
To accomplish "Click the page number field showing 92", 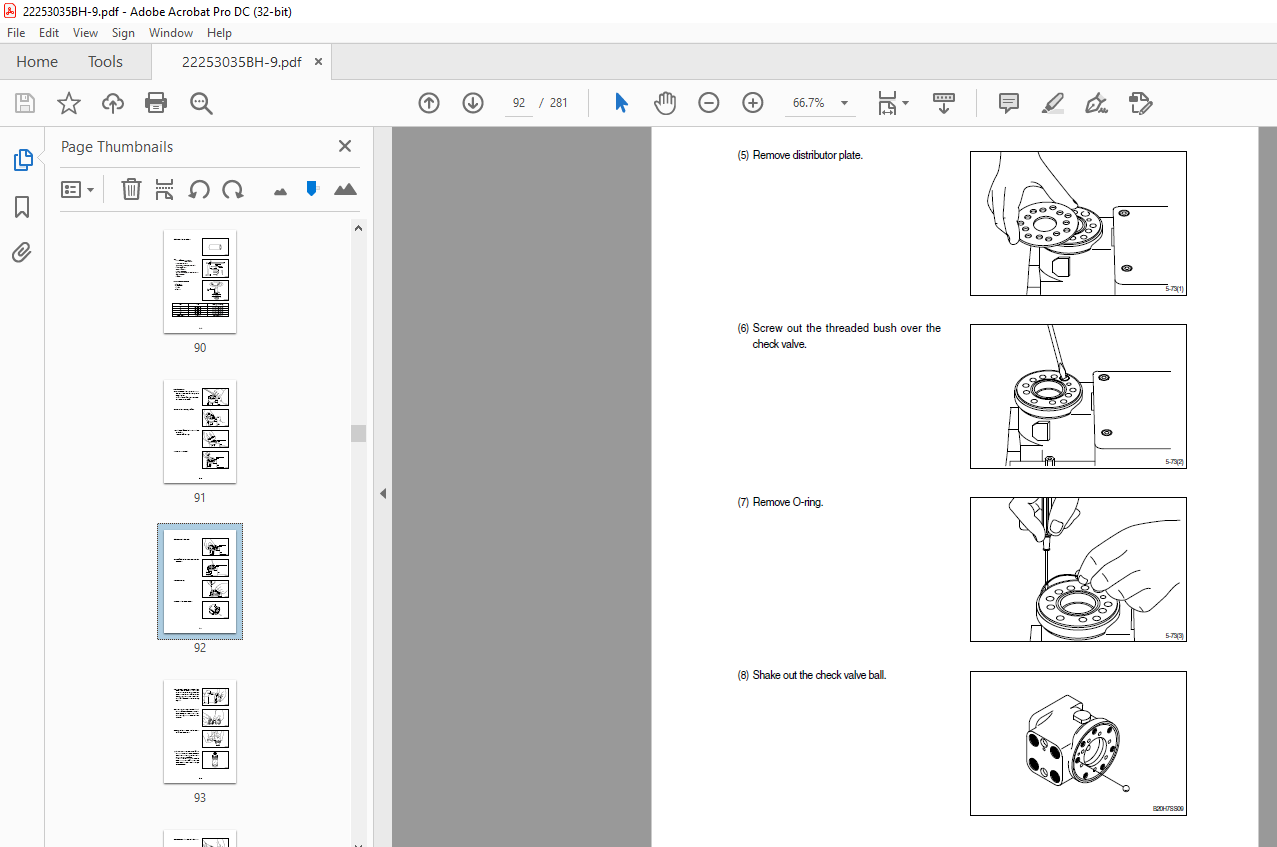I will (519, 103).
